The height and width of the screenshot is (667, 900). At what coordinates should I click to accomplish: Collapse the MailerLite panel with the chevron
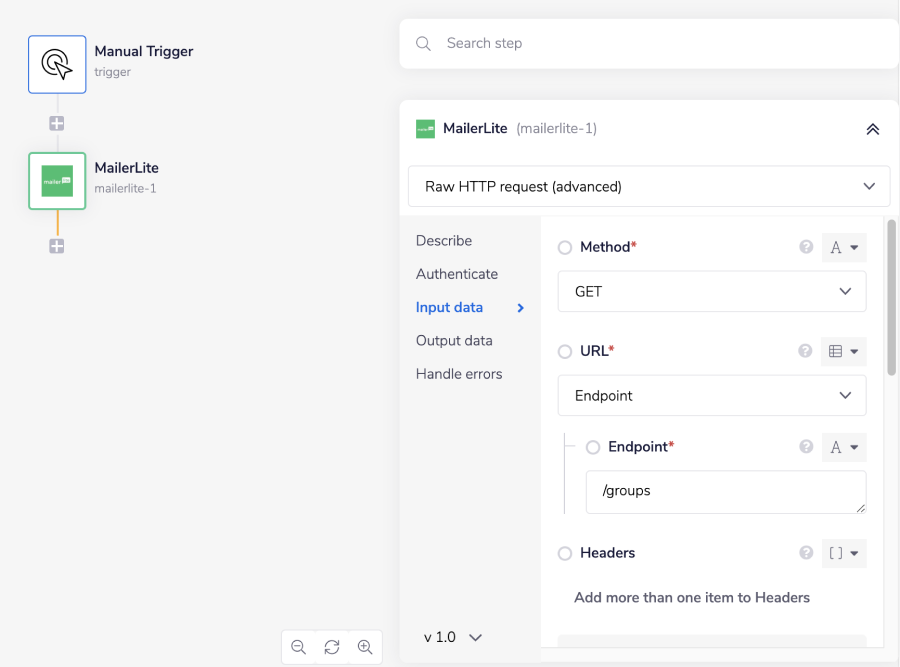(872, 129)
